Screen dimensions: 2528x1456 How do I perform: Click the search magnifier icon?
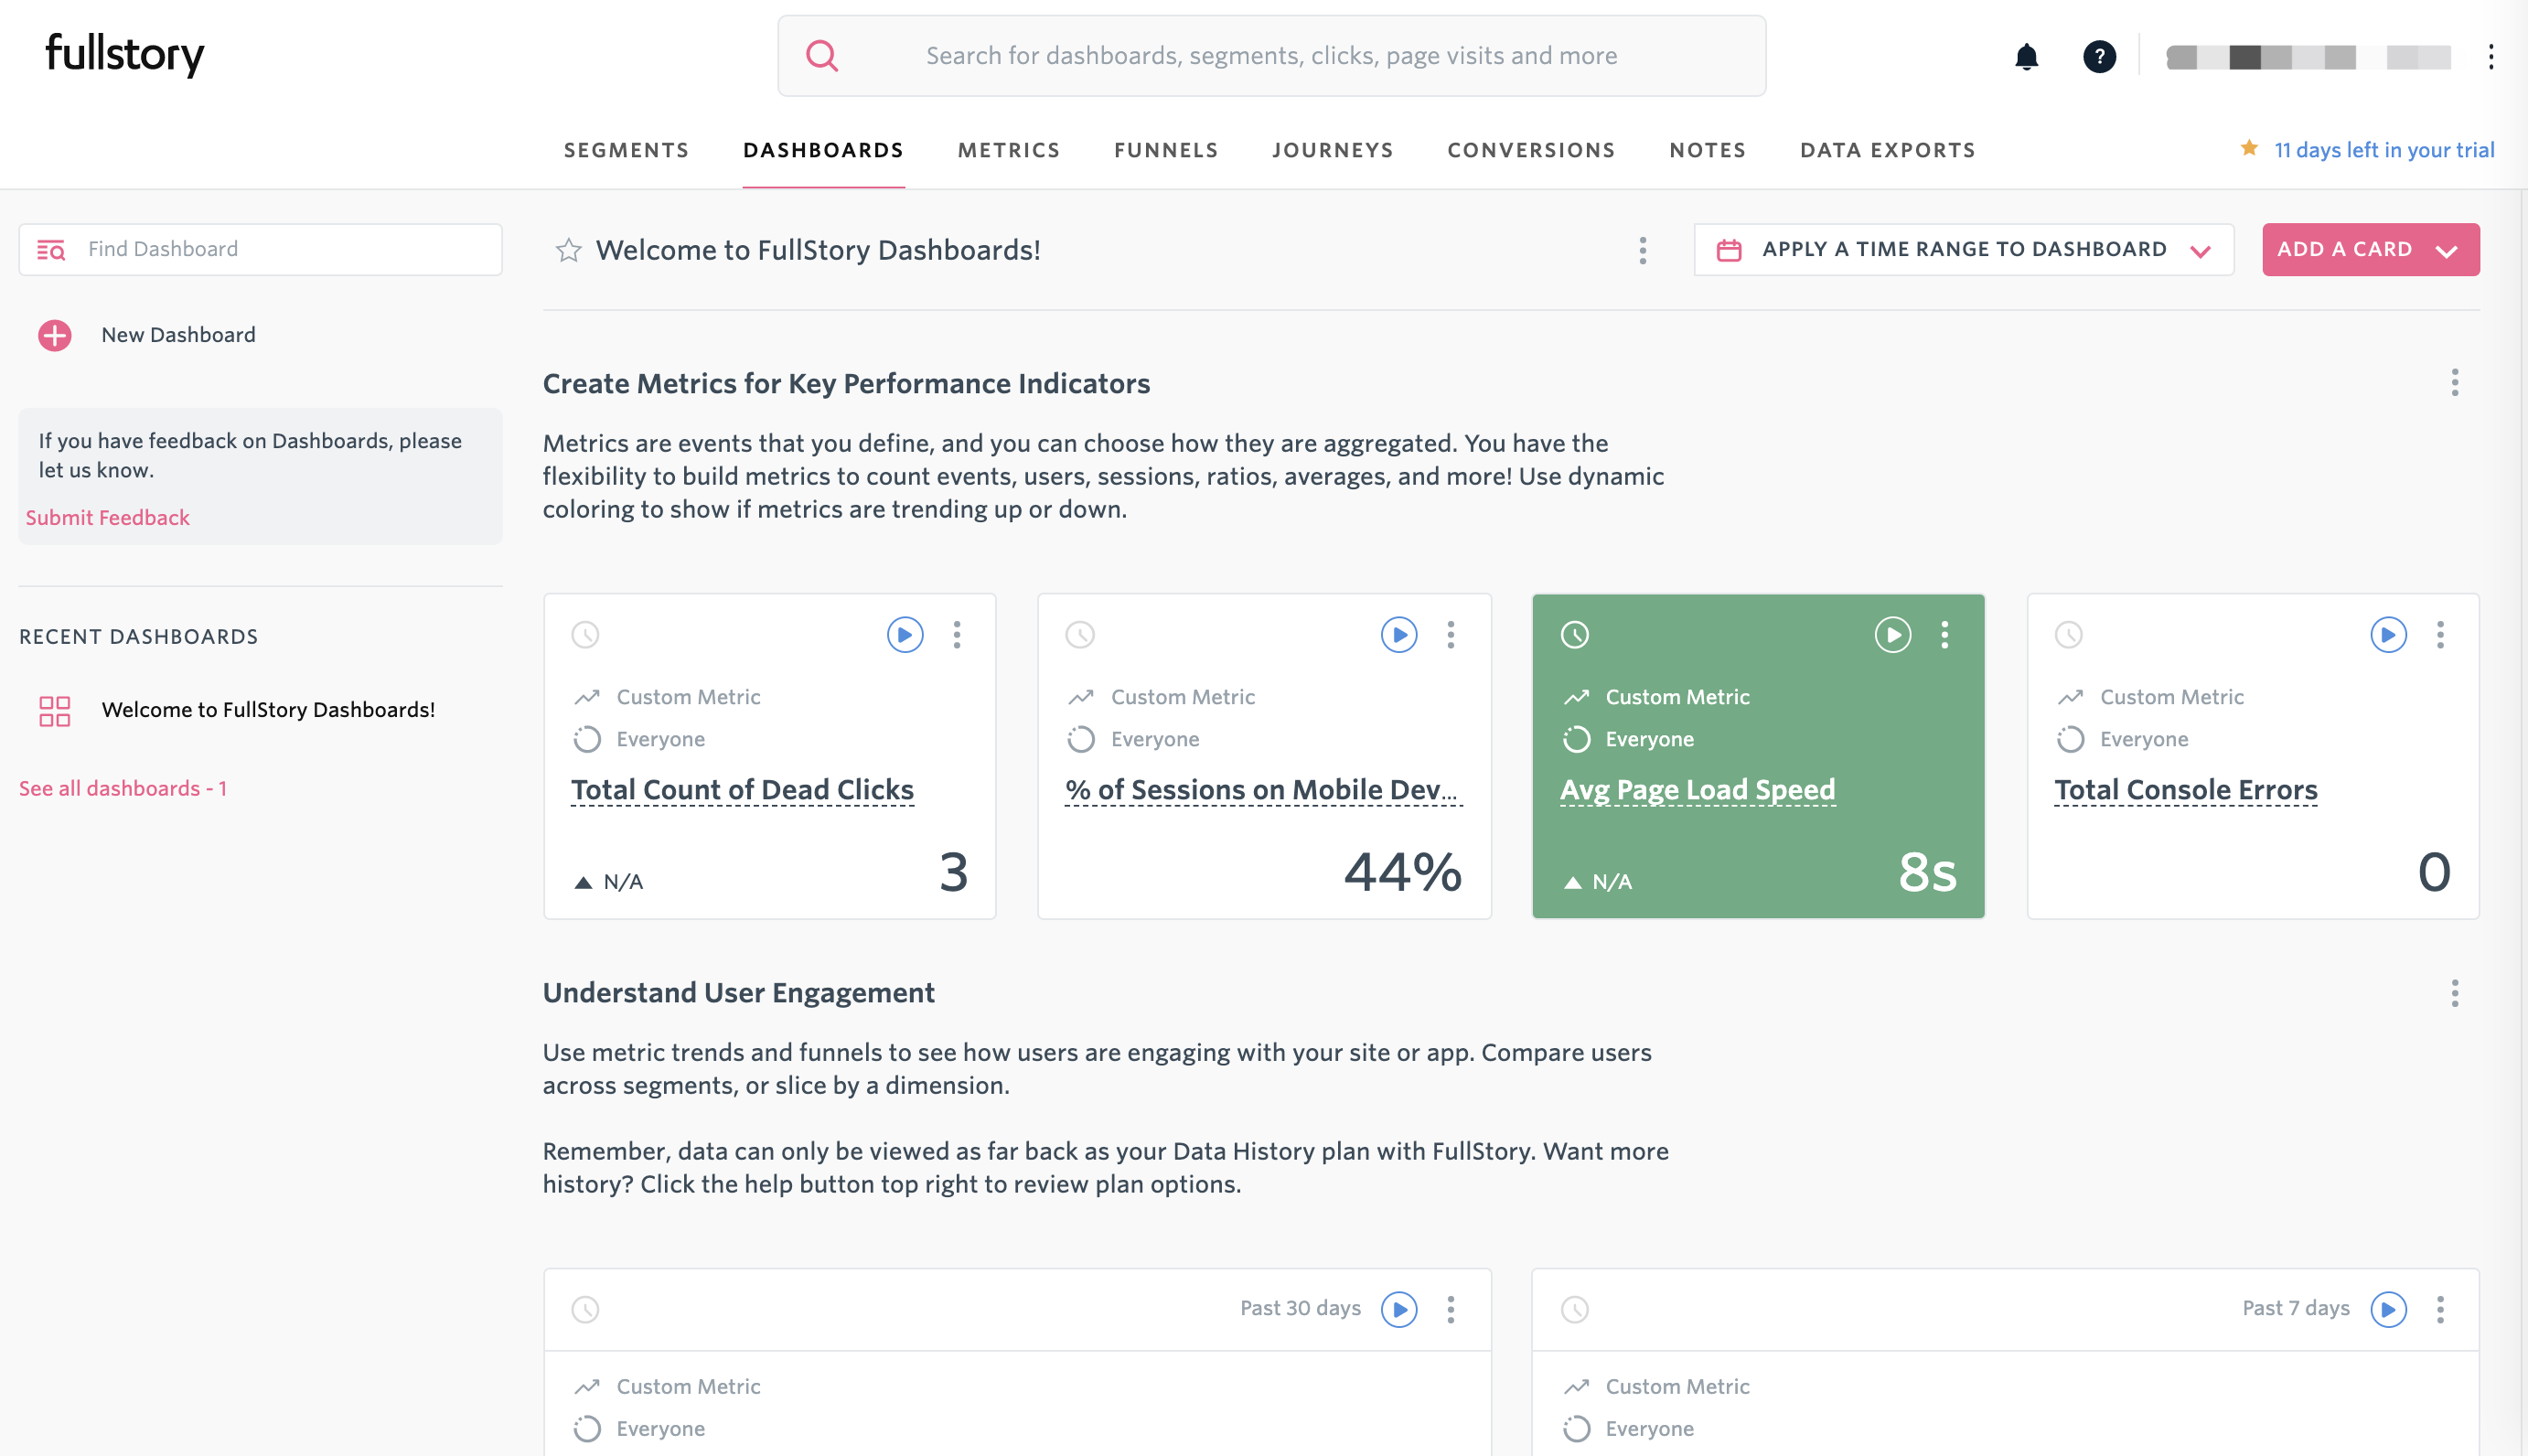coord(822,56)
